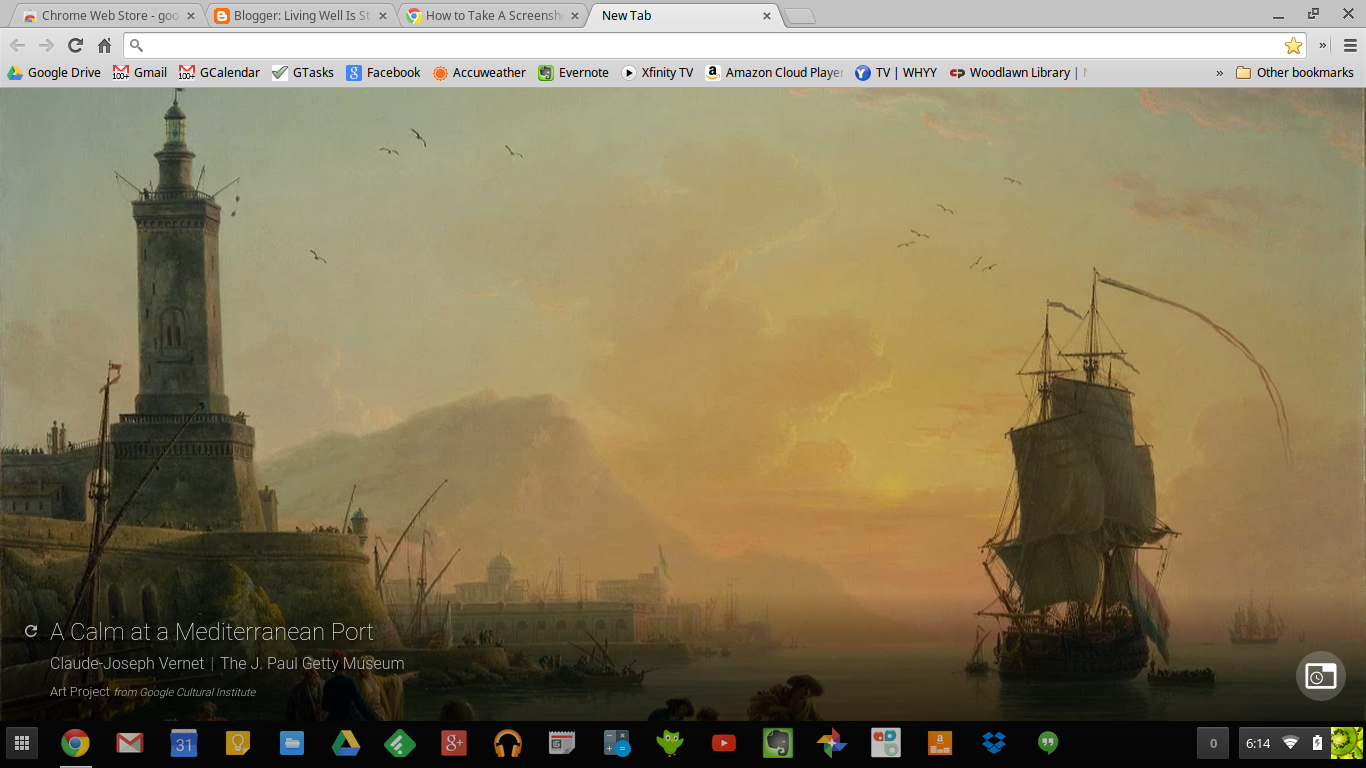Image resolution: width=1366 pixels, height=768 pixels.
Task: Open Evernote elephant icon in shelf
Action: [x=778, y=743]
